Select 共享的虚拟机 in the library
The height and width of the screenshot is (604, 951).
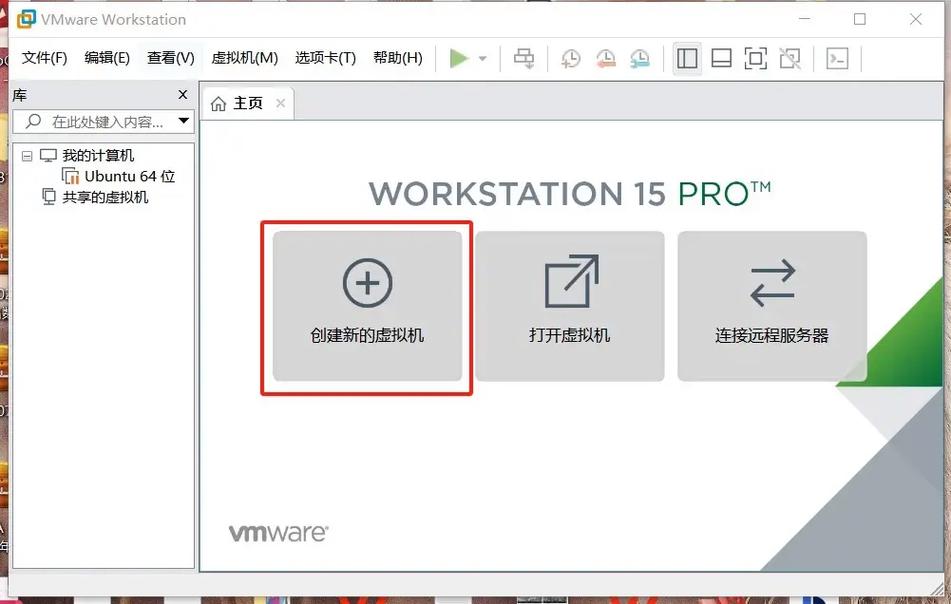[105, 197]
